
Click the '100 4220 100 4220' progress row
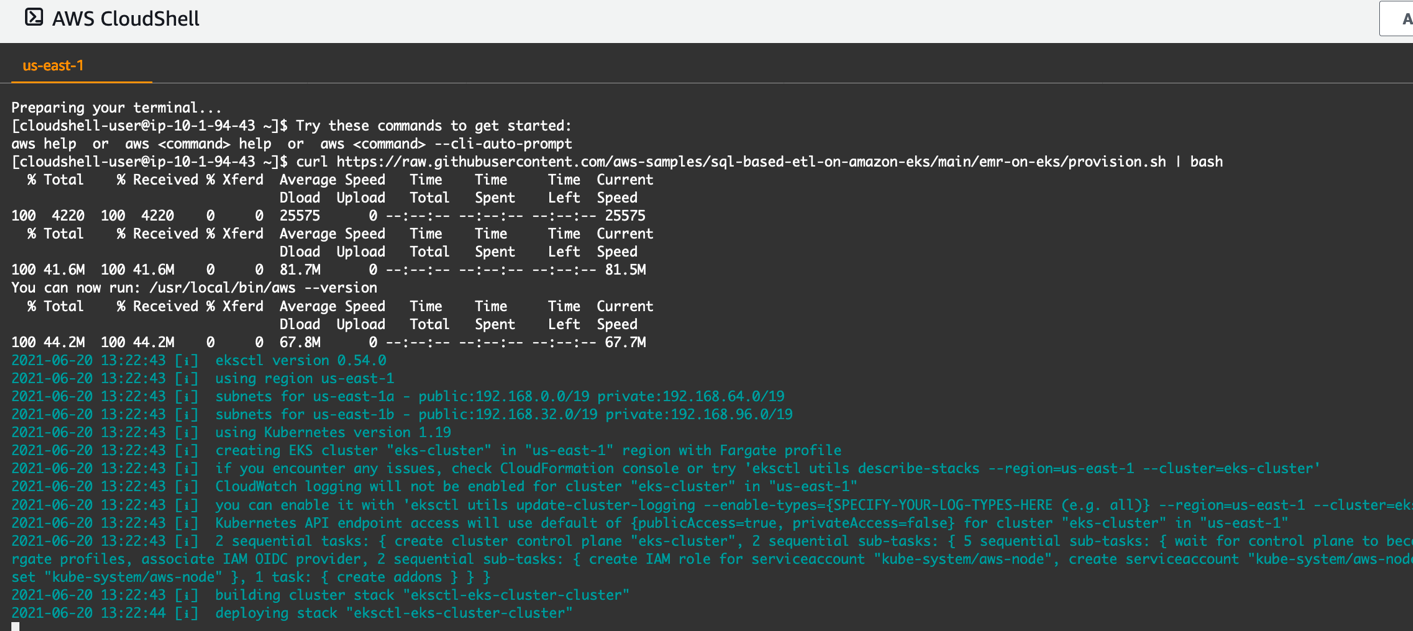[328, 215]
